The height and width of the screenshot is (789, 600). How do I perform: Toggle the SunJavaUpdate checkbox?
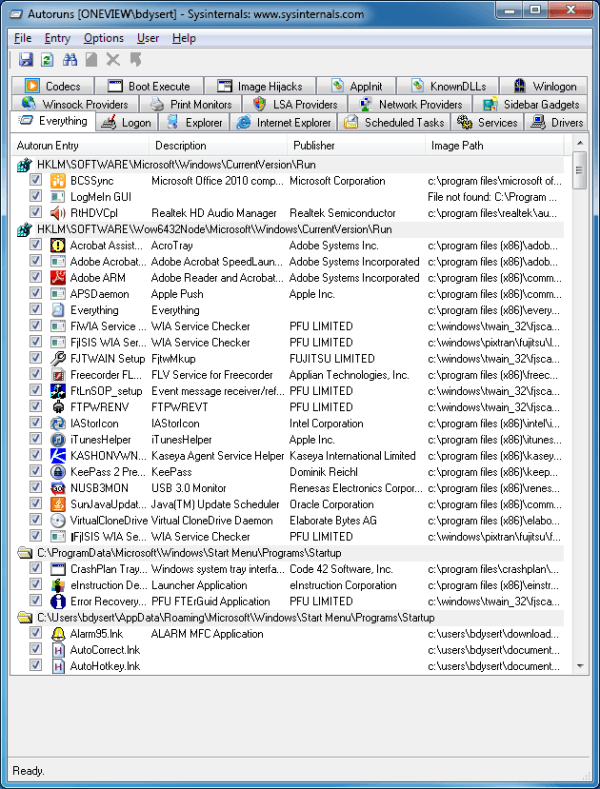35,503
